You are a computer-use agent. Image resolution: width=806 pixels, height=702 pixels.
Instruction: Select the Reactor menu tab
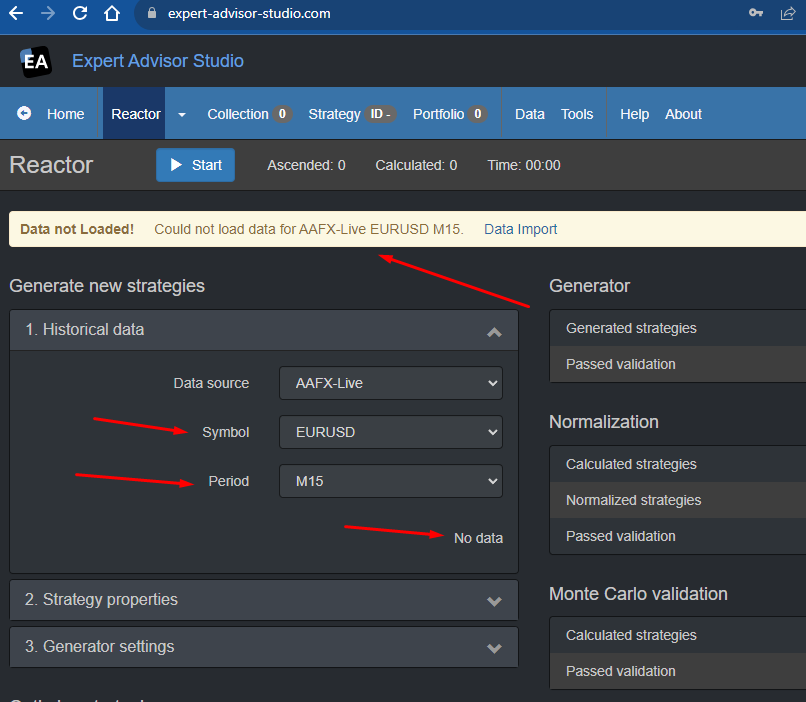pyautogui.click(x=136, y=114)
